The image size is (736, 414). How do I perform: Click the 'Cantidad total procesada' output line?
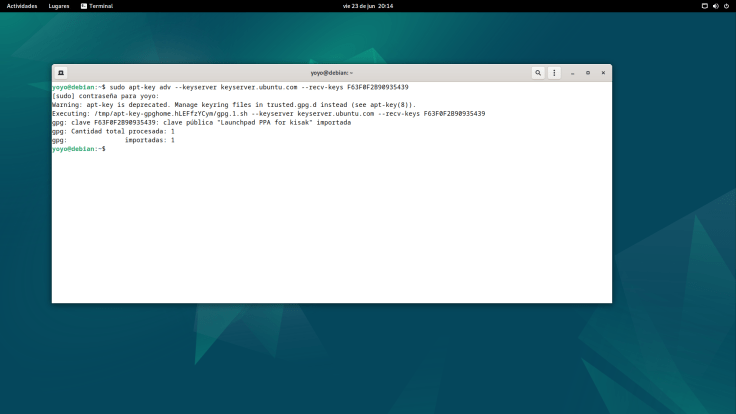click(x=113, y=131)
